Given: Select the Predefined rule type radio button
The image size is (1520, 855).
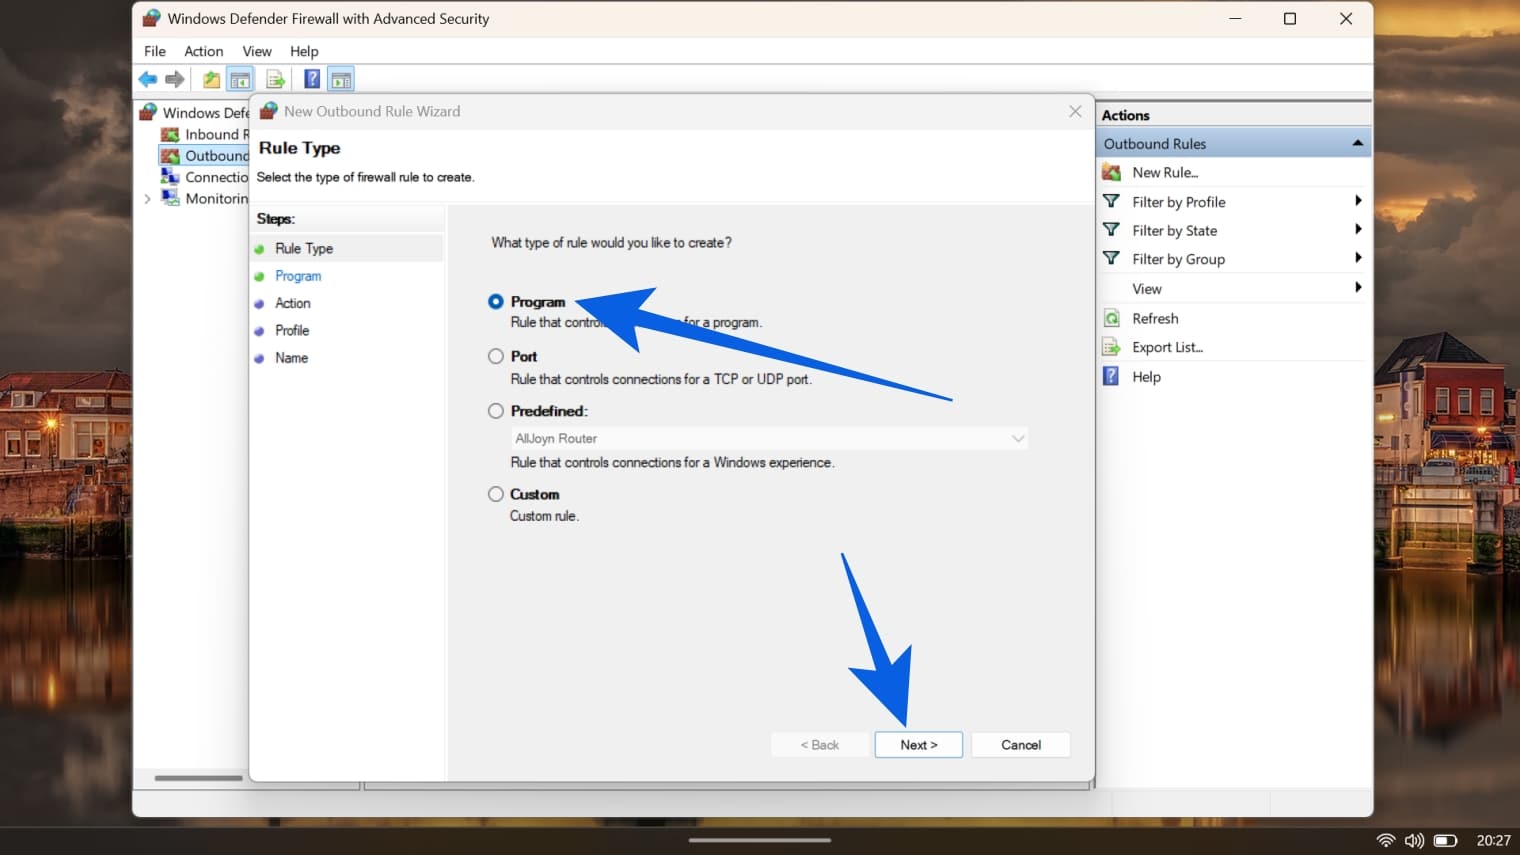Looking at the screenshot, I should (x=495, y=410).
